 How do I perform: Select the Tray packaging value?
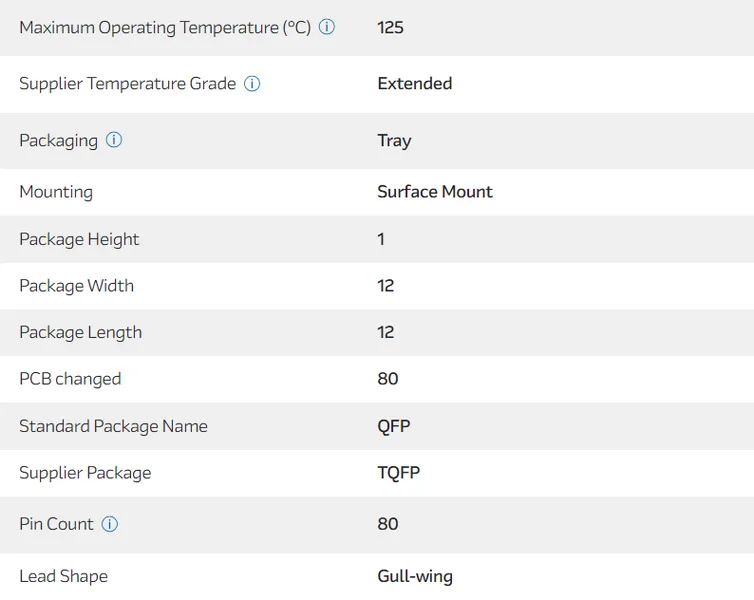tap(394, 140)
